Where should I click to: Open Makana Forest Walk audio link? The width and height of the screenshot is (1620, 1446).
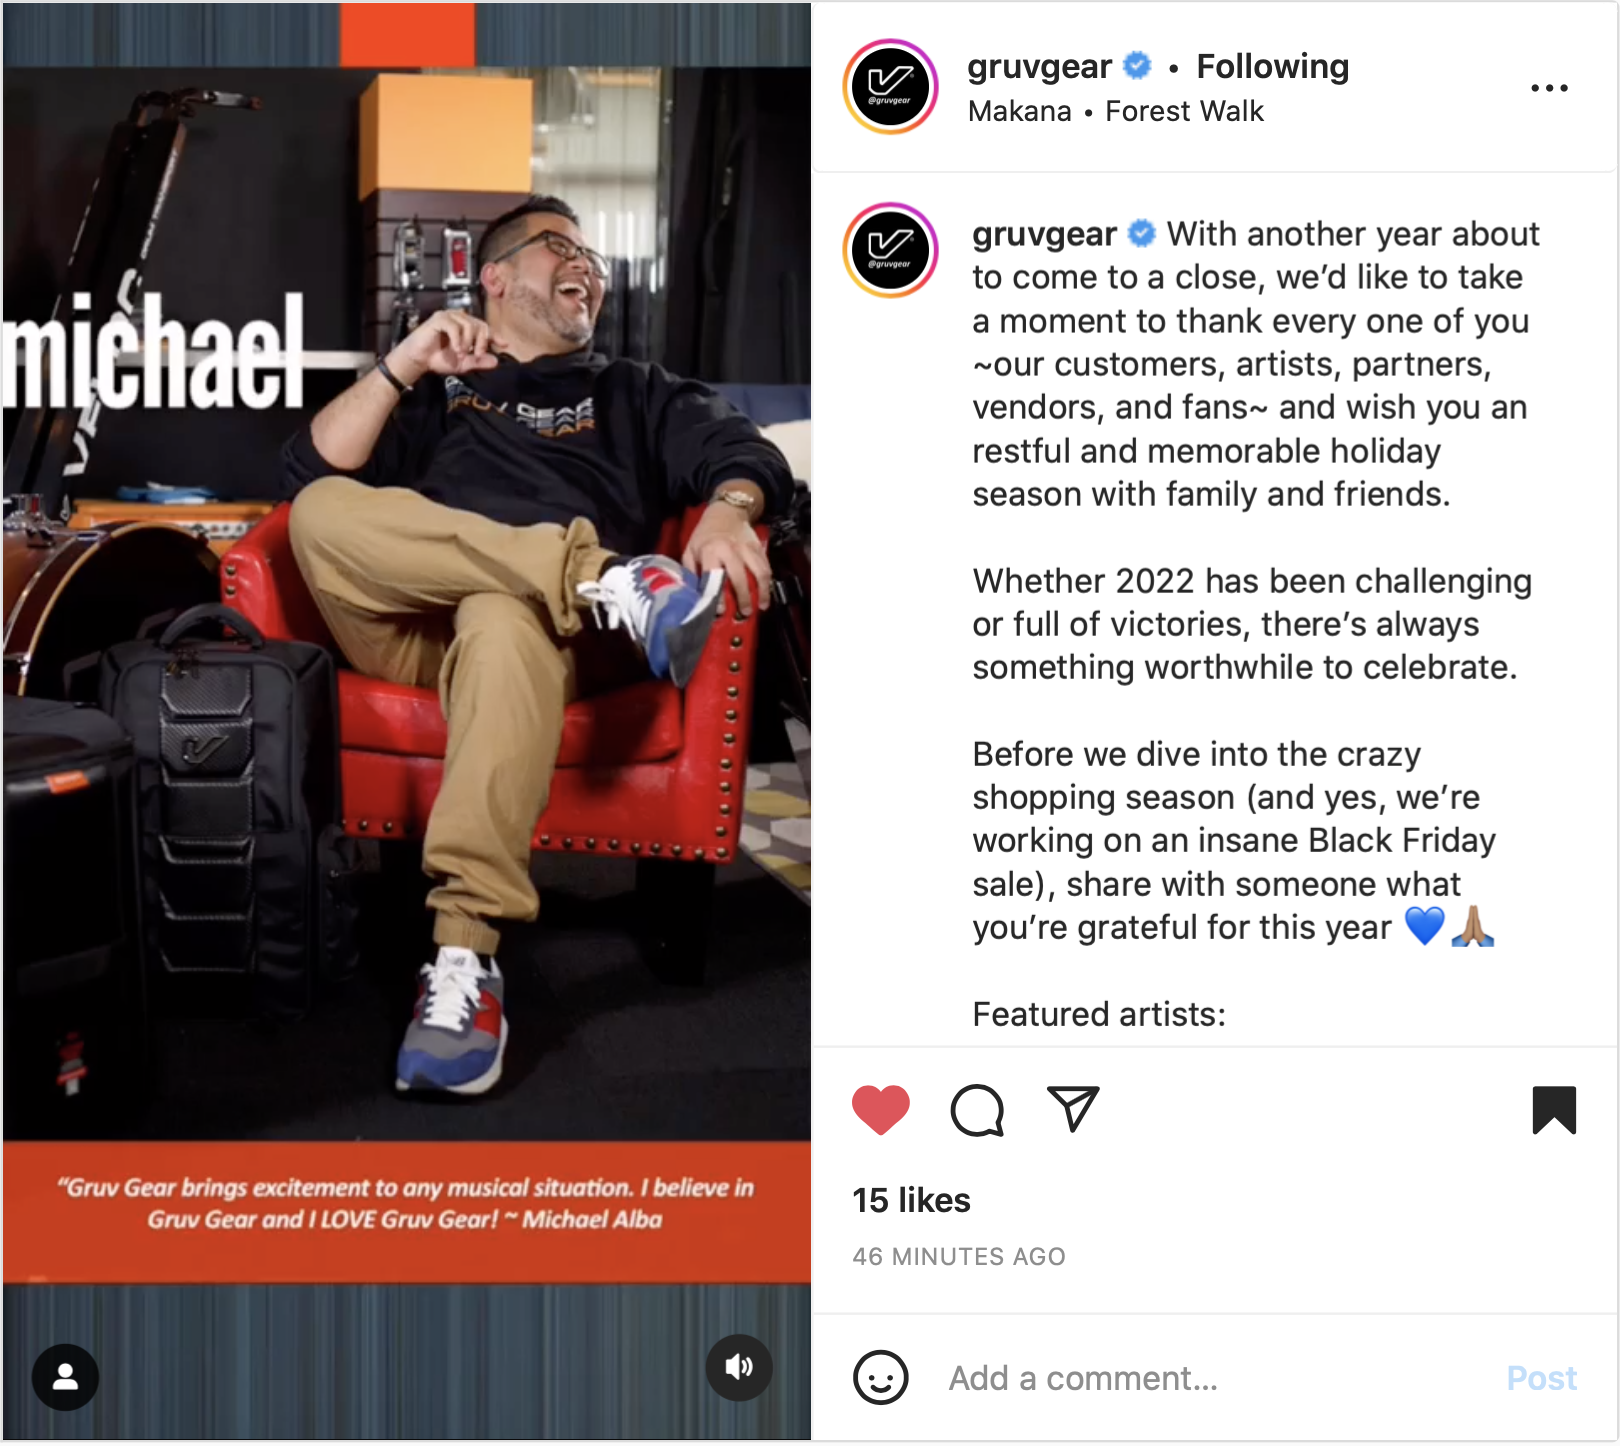click(x=1116, y=111)
